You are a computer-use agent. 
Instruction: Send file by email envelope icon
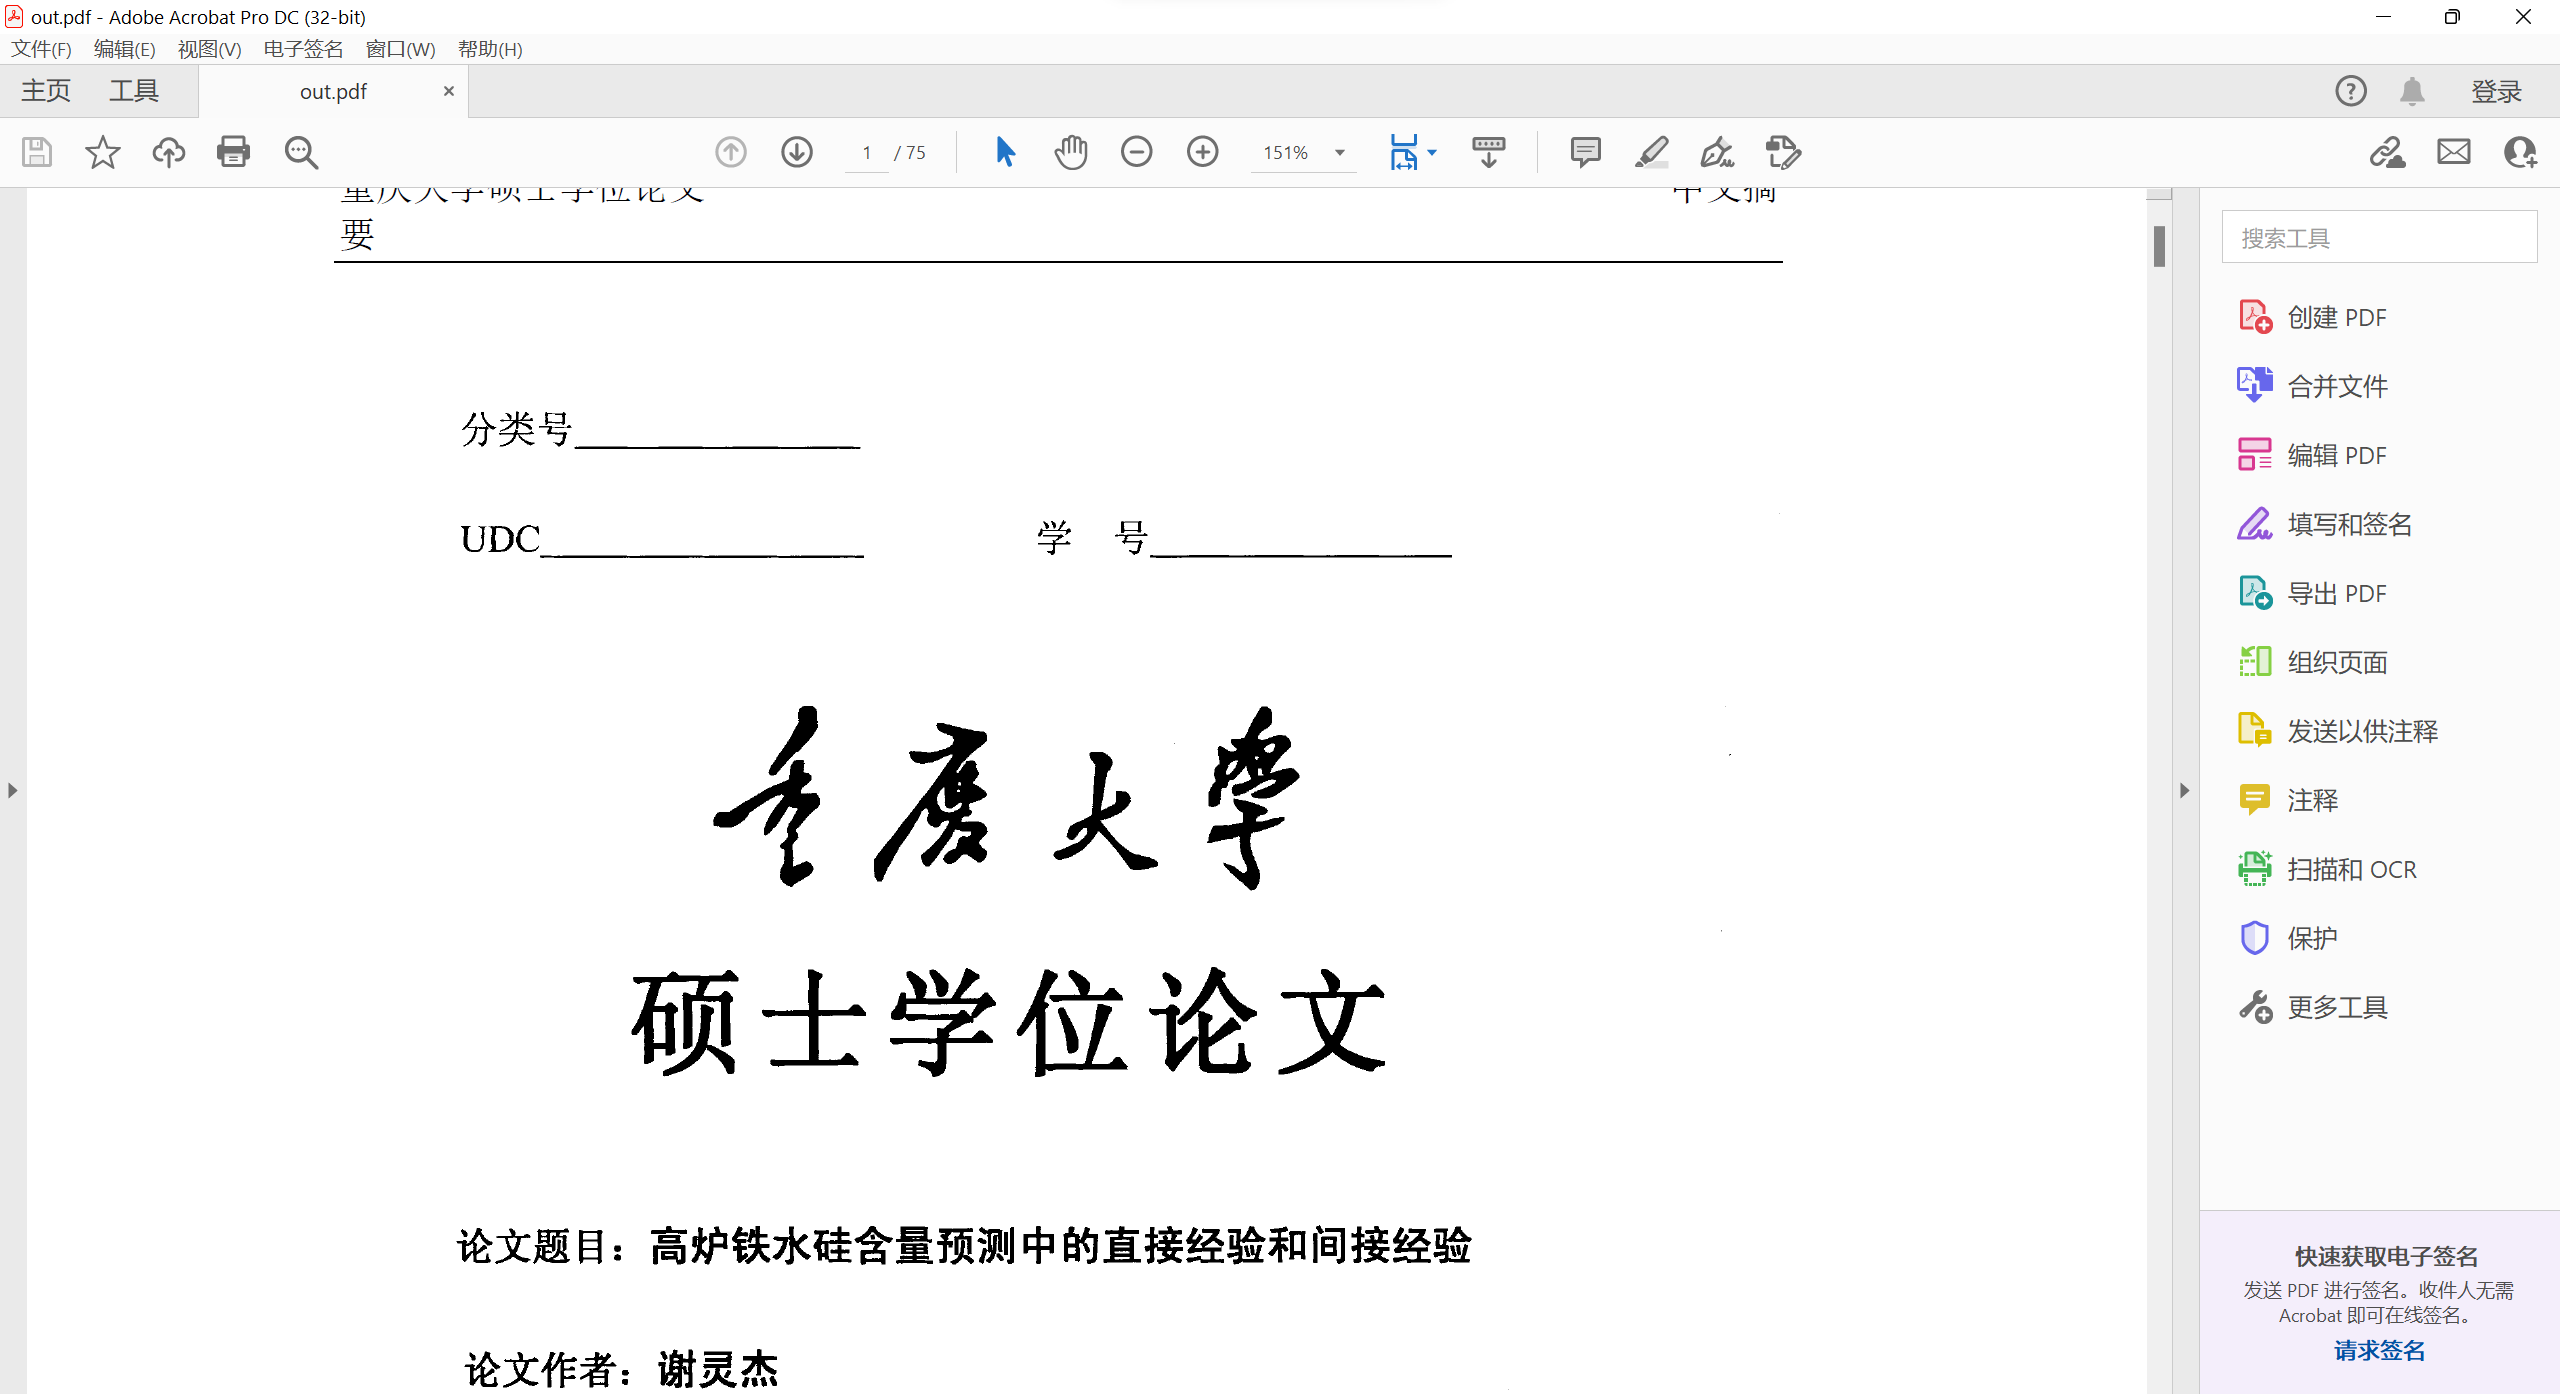coord(2453,152)
